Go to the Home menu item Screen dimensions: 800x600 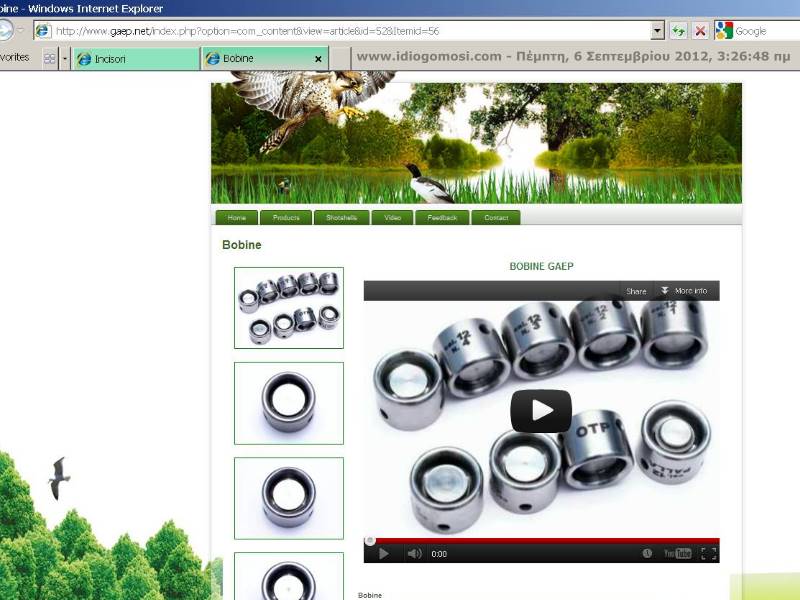point(237,217)
